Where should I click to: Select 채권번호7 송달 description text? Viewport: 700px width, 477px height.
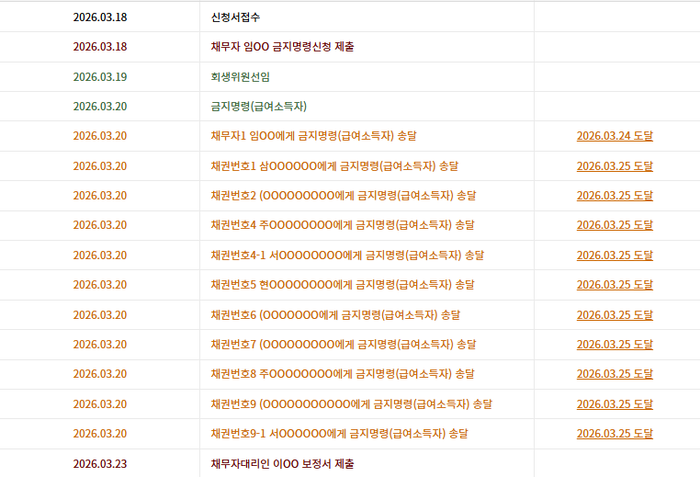click(x=343, y=345)
